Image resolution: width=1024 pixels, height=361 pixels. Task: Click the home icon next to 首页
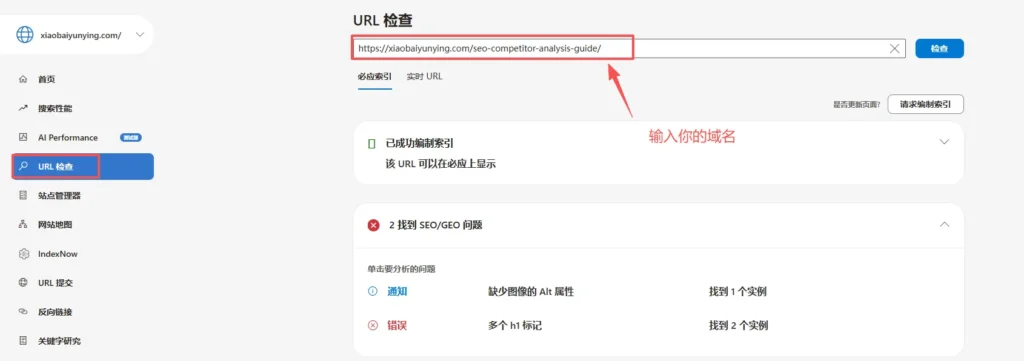[24, 80]
